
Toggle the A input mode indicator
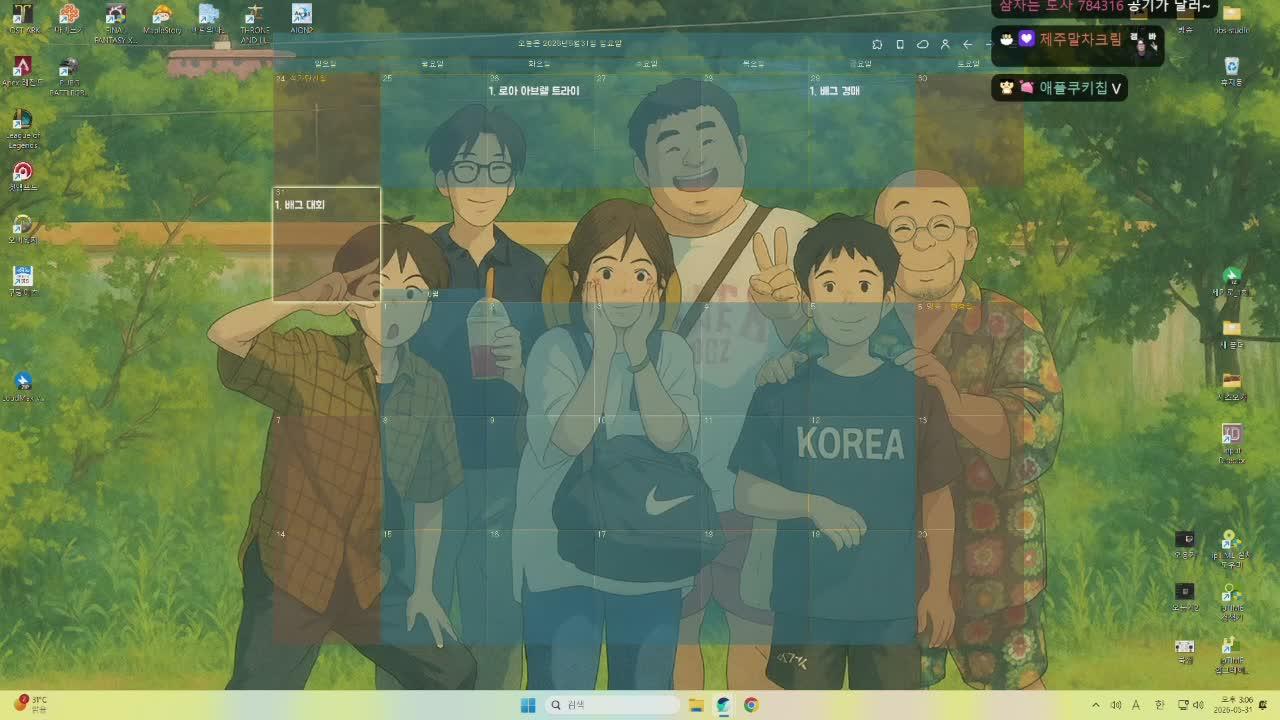coord(1137,705)
